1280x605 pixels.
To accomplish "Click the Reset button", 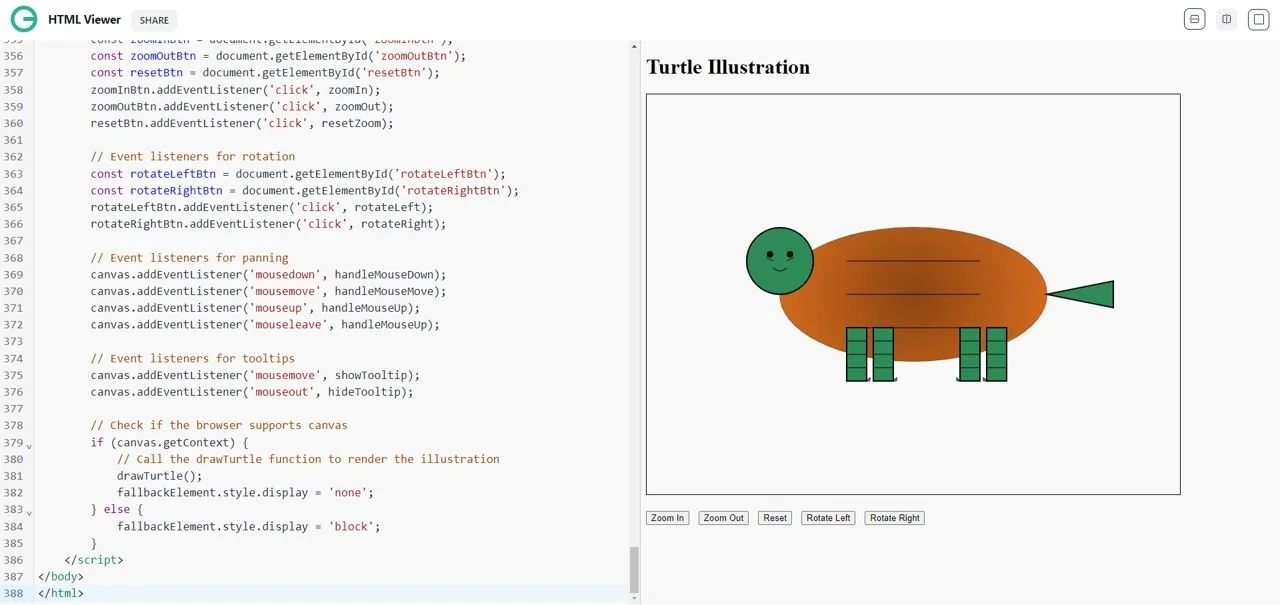I will click(775, 518).
